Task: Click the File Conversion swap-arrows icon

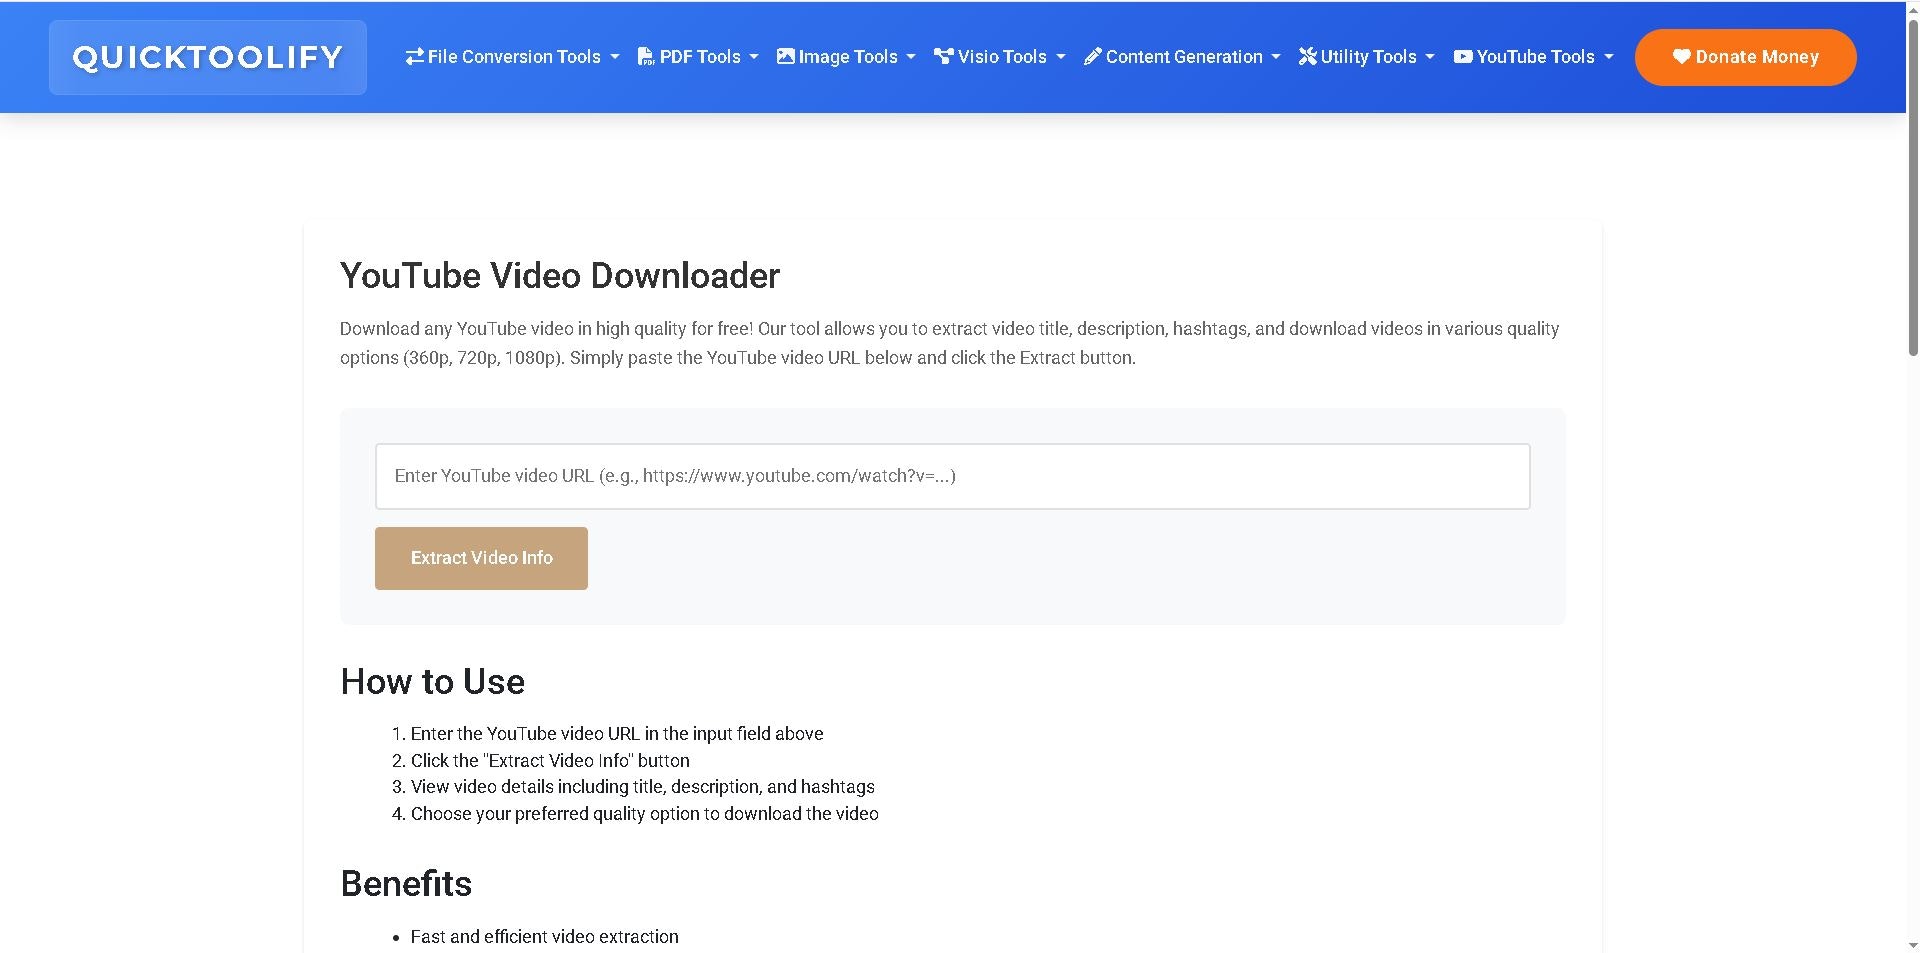Action: (414, 57)
